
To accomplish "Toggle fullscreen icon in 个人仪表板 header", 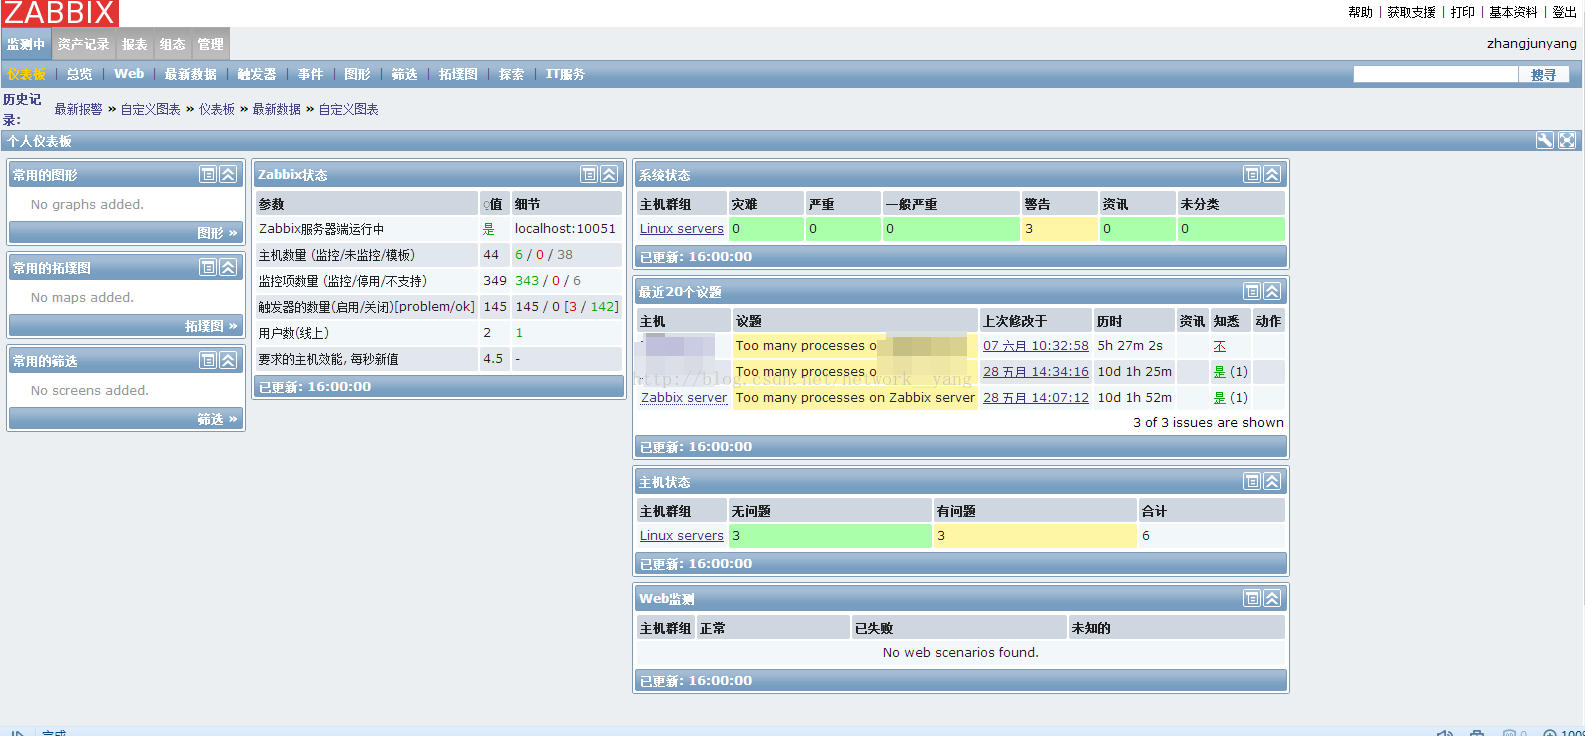I will [x=1567, y=141].
